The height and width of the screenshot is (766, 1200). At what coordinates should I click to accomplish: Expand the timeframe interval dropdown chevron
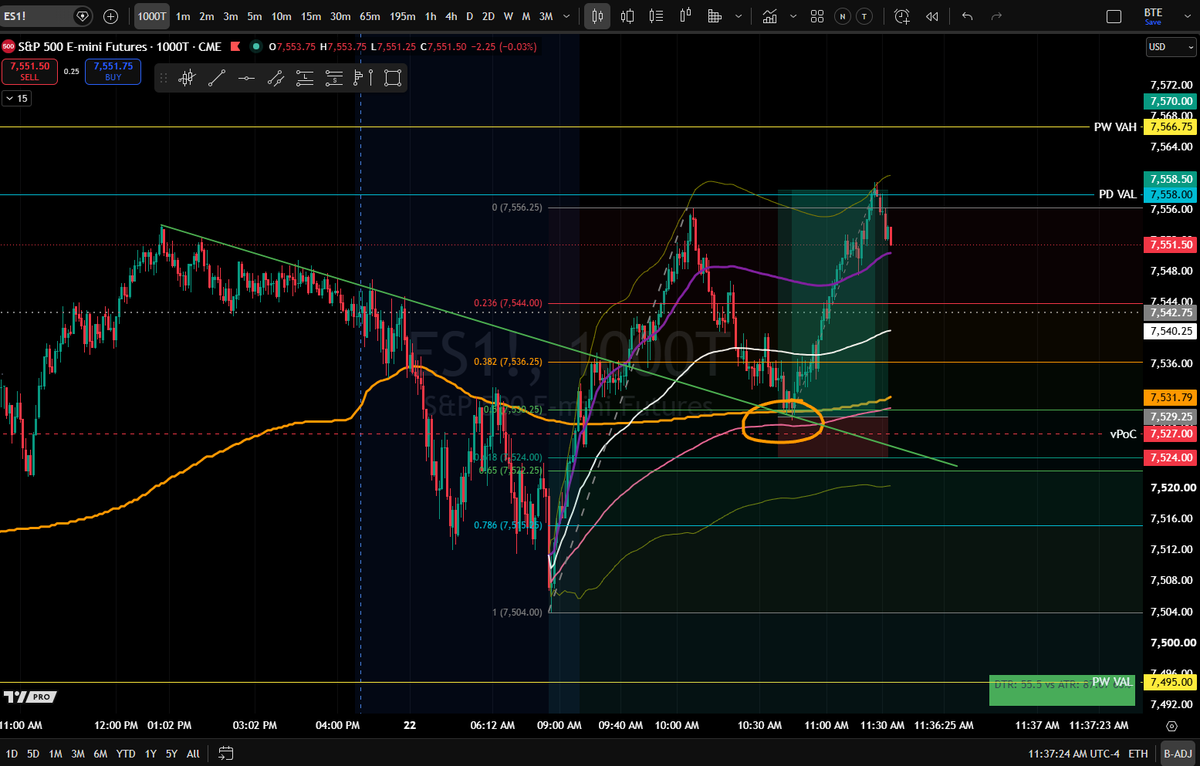click(x=569, y=16)
